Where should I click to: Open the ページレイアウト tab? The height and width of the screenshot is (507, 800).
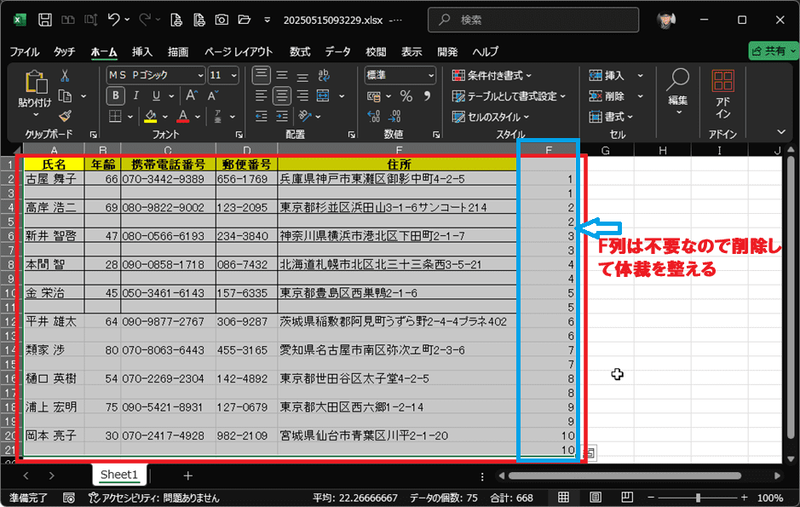point(238,52)
